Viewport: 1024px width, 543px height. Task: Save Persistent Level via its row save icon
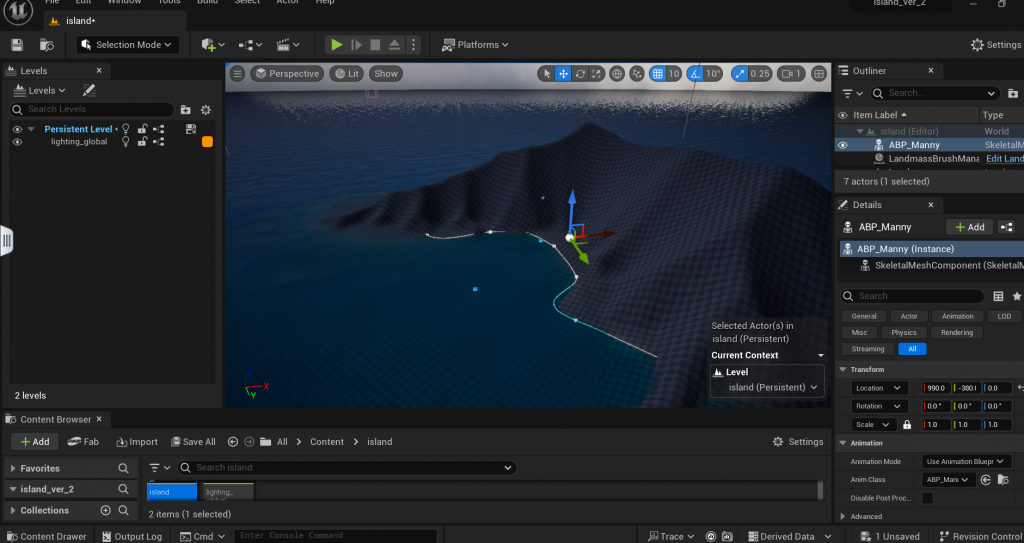coord(191,129)
